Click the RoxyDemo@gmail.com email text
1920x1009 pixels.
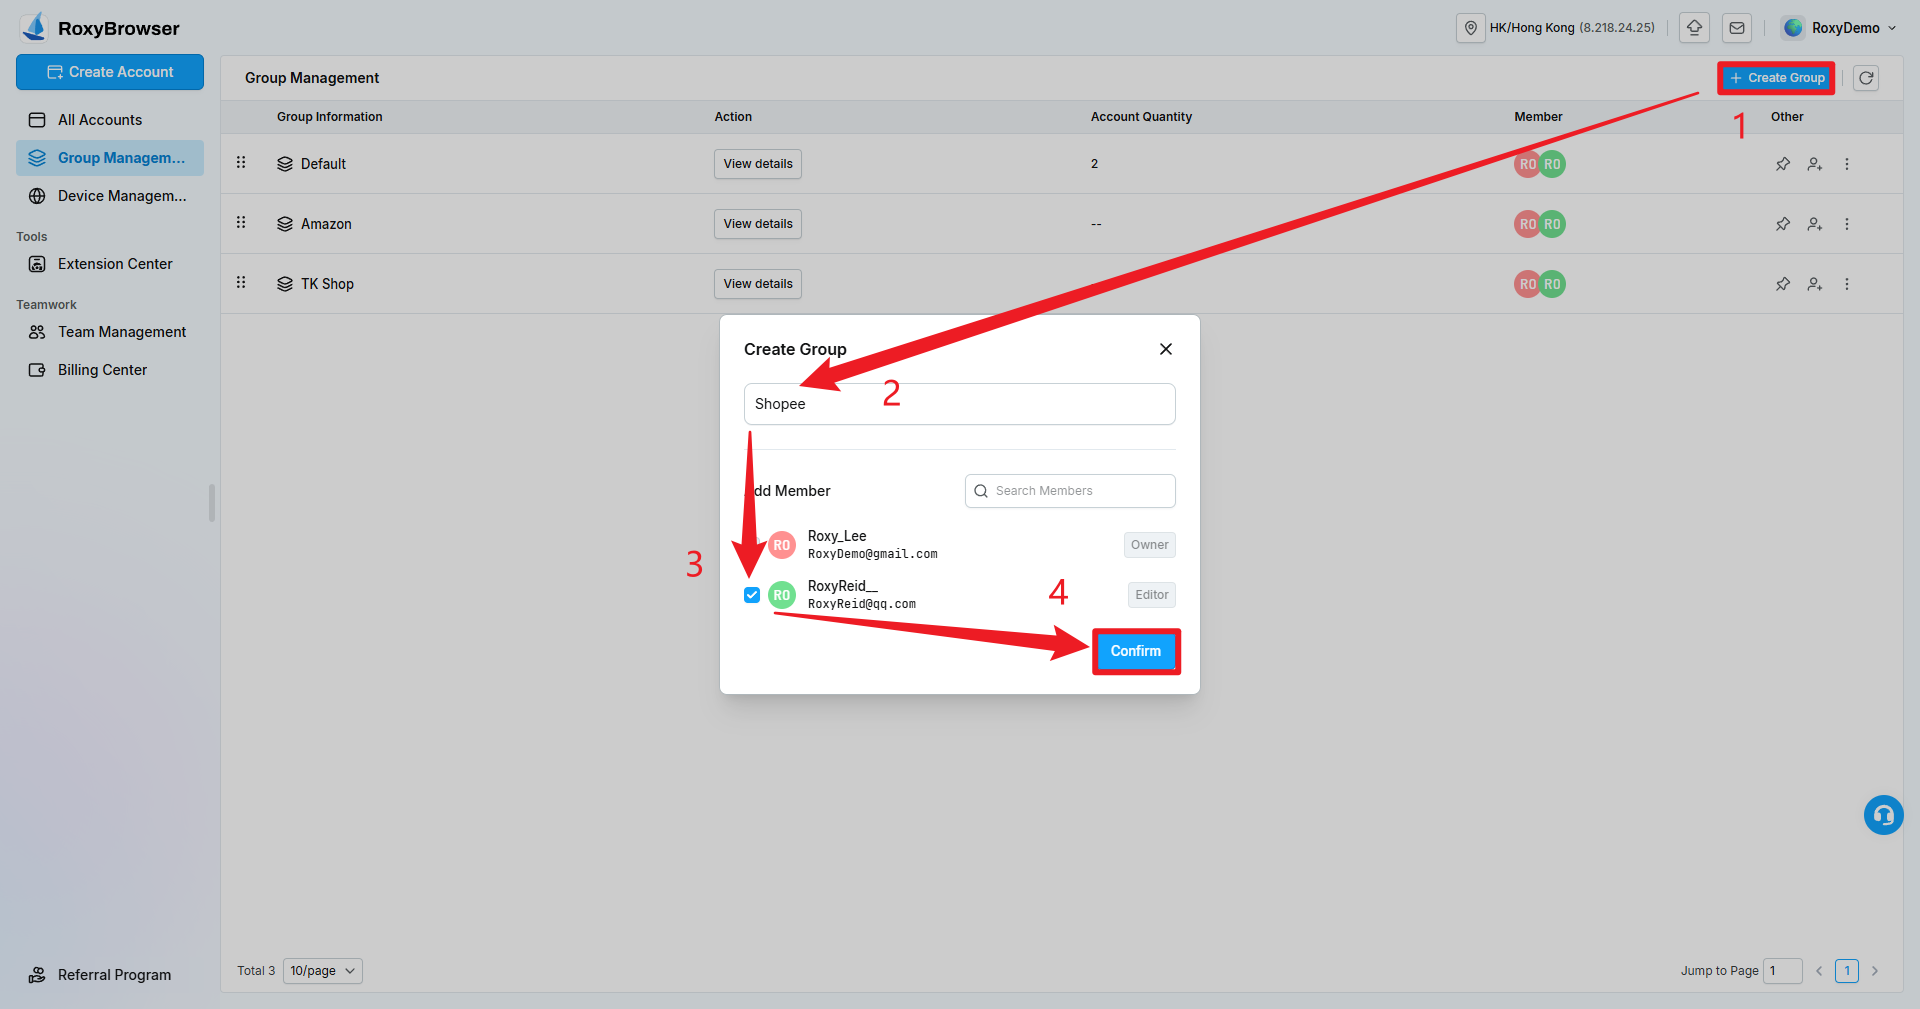coord(873,554)
